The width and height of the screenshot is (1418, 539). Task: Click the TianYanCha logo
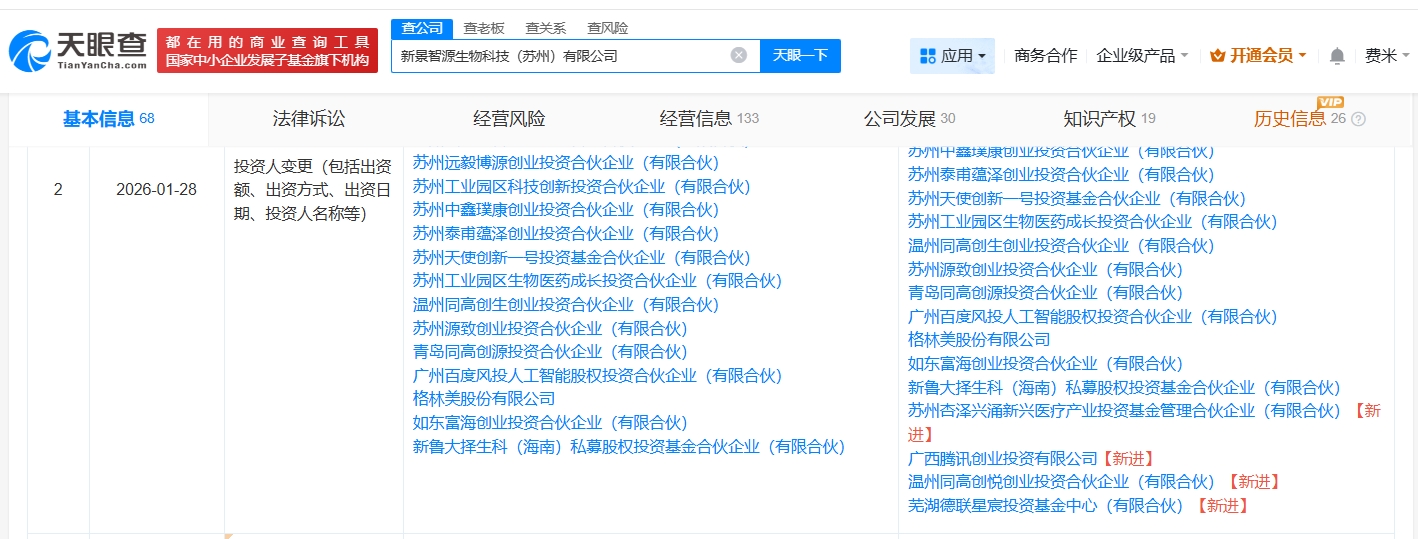[x=78, y=50]
